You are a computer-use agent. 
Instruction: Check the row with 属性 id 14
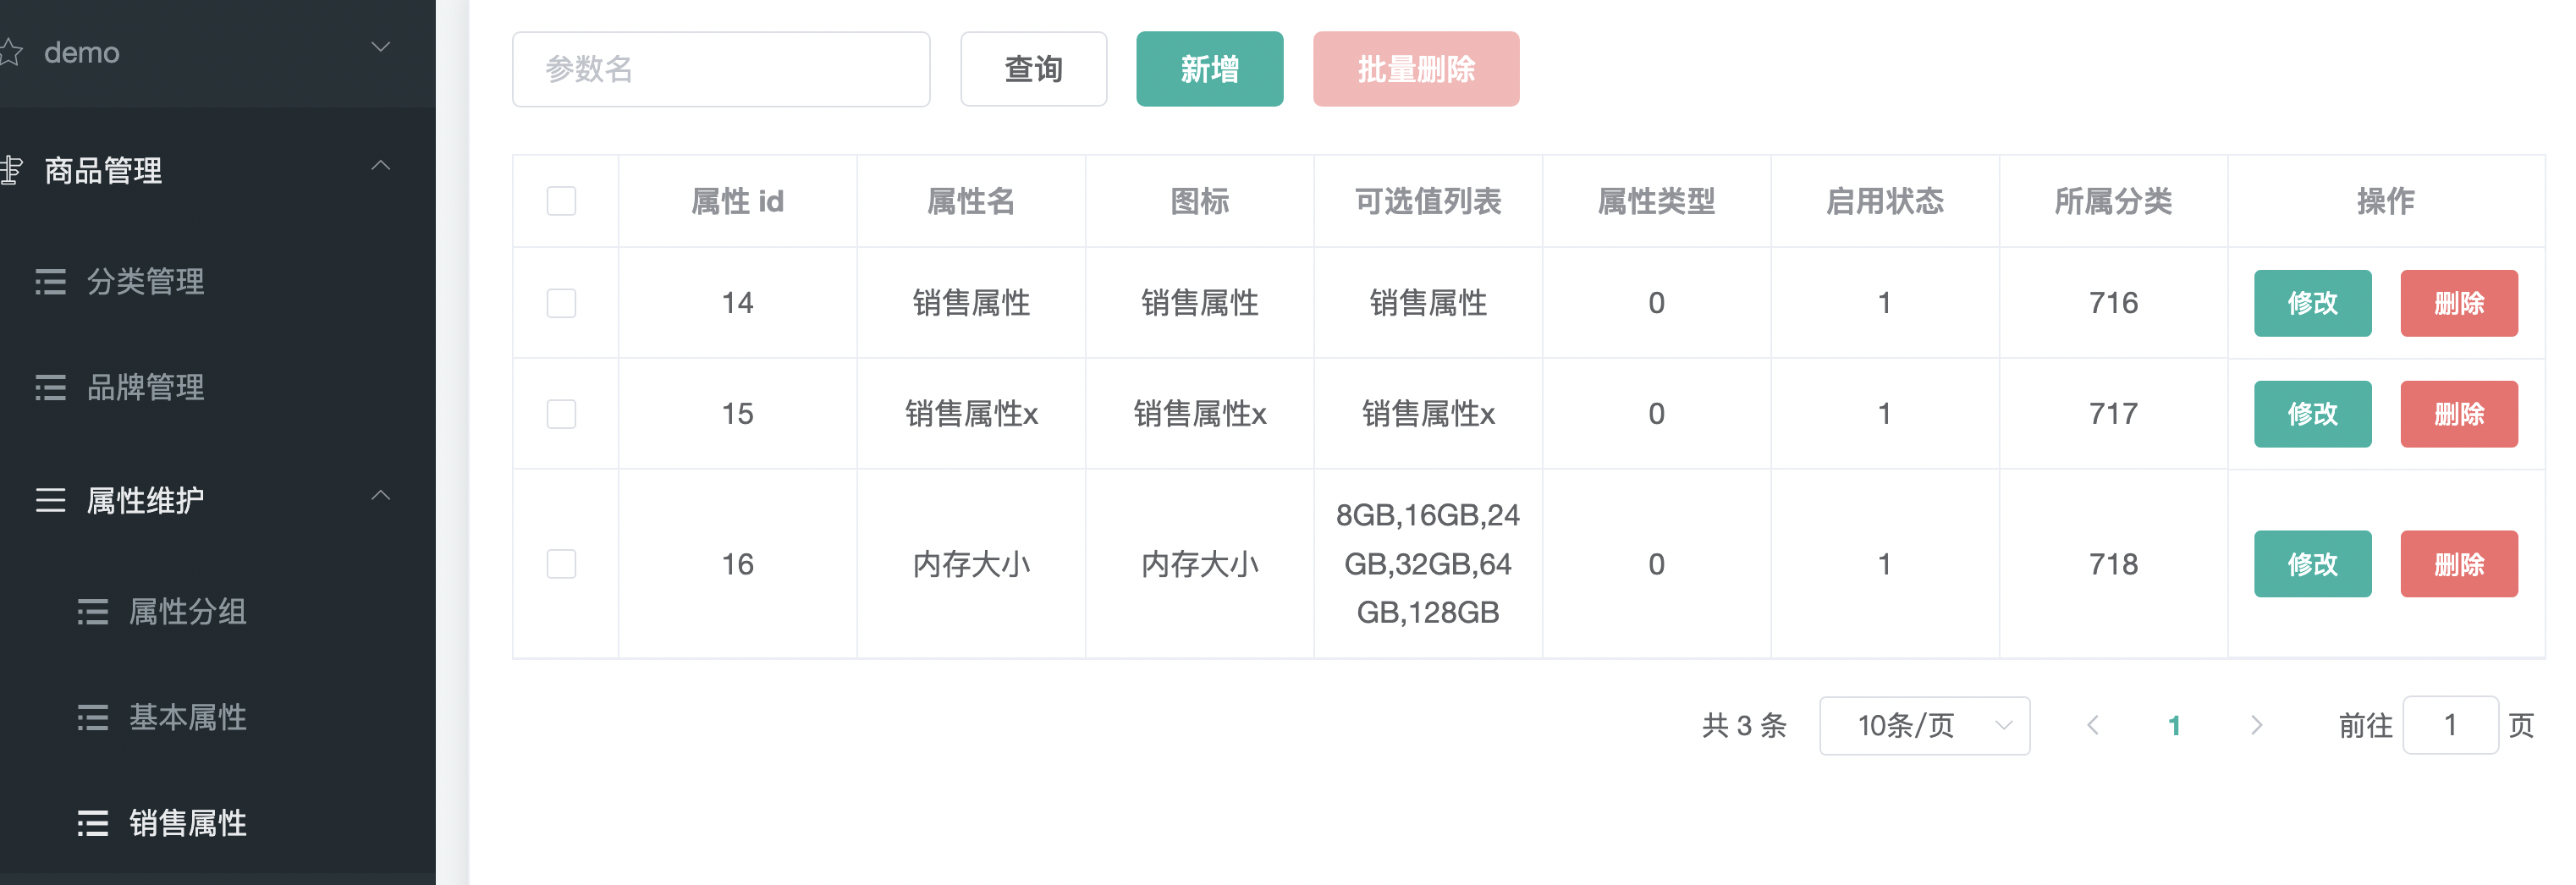561,303
